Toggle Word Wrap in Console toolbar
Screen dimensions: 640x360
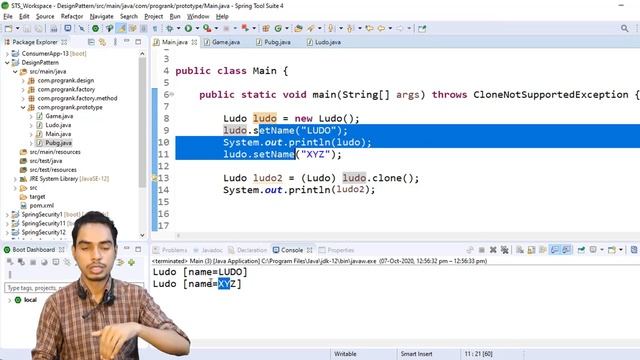(x=543, y=250)
